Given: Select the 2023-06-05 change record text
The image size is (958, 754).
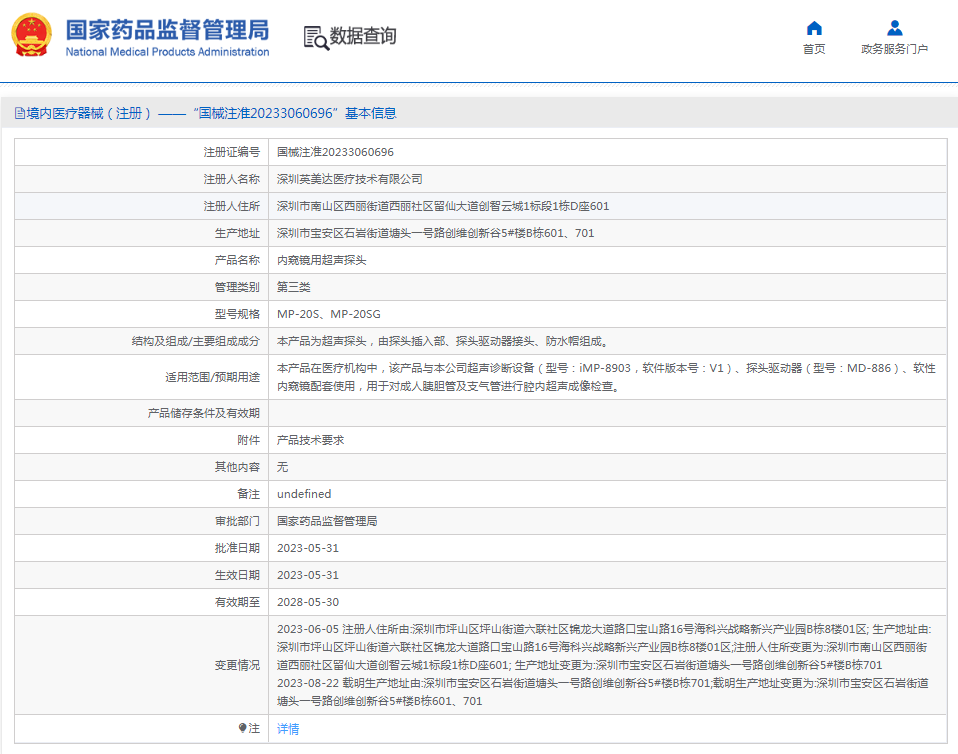Looking at the screenshot, I should [x=604, y=647].
